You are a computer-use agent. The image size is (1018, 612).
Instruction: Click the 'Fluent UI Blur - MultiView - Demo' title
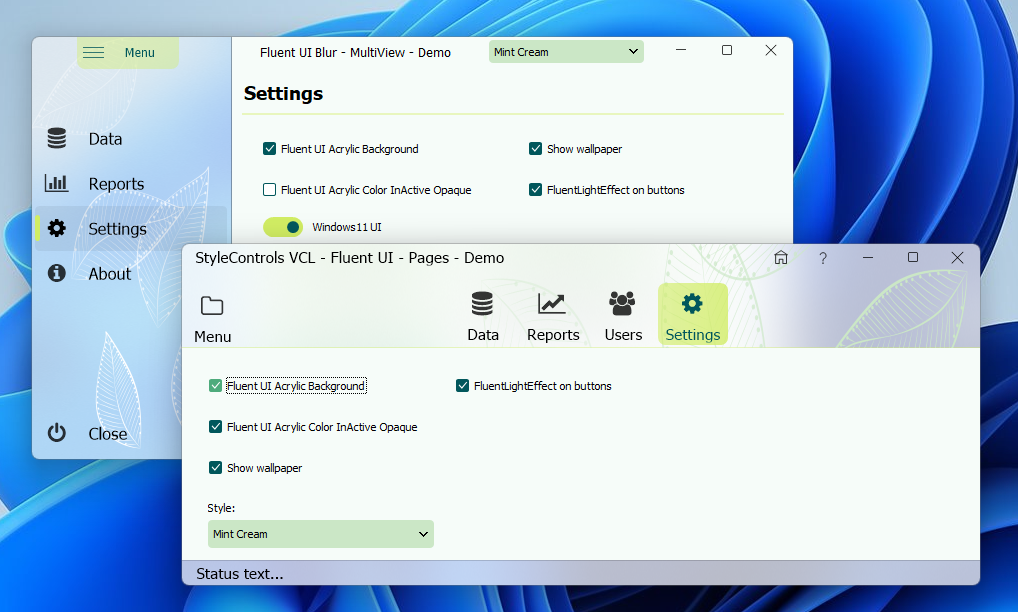[355, 53]
